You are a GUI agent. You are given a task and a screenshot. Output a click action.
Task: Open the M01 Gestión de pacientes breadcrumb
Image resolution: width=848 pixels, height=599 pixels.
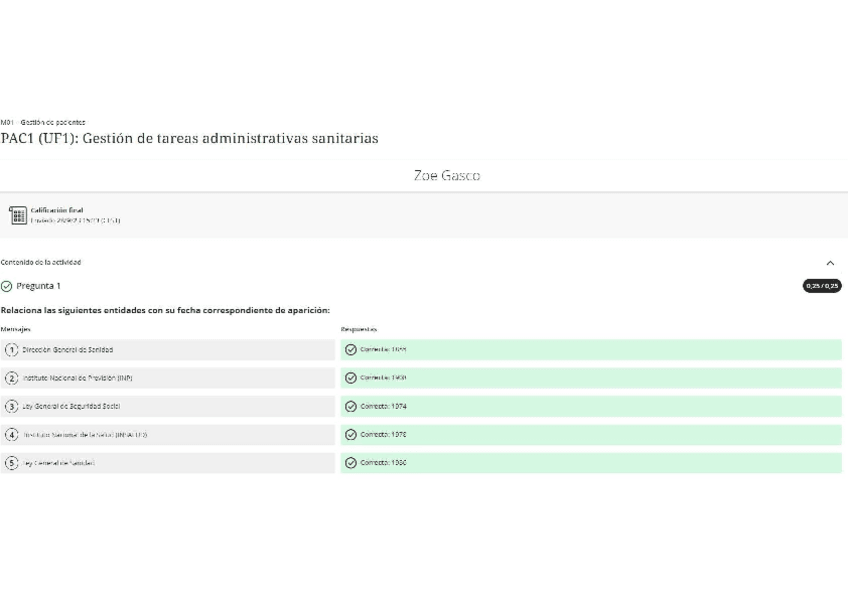pos(43,122)
